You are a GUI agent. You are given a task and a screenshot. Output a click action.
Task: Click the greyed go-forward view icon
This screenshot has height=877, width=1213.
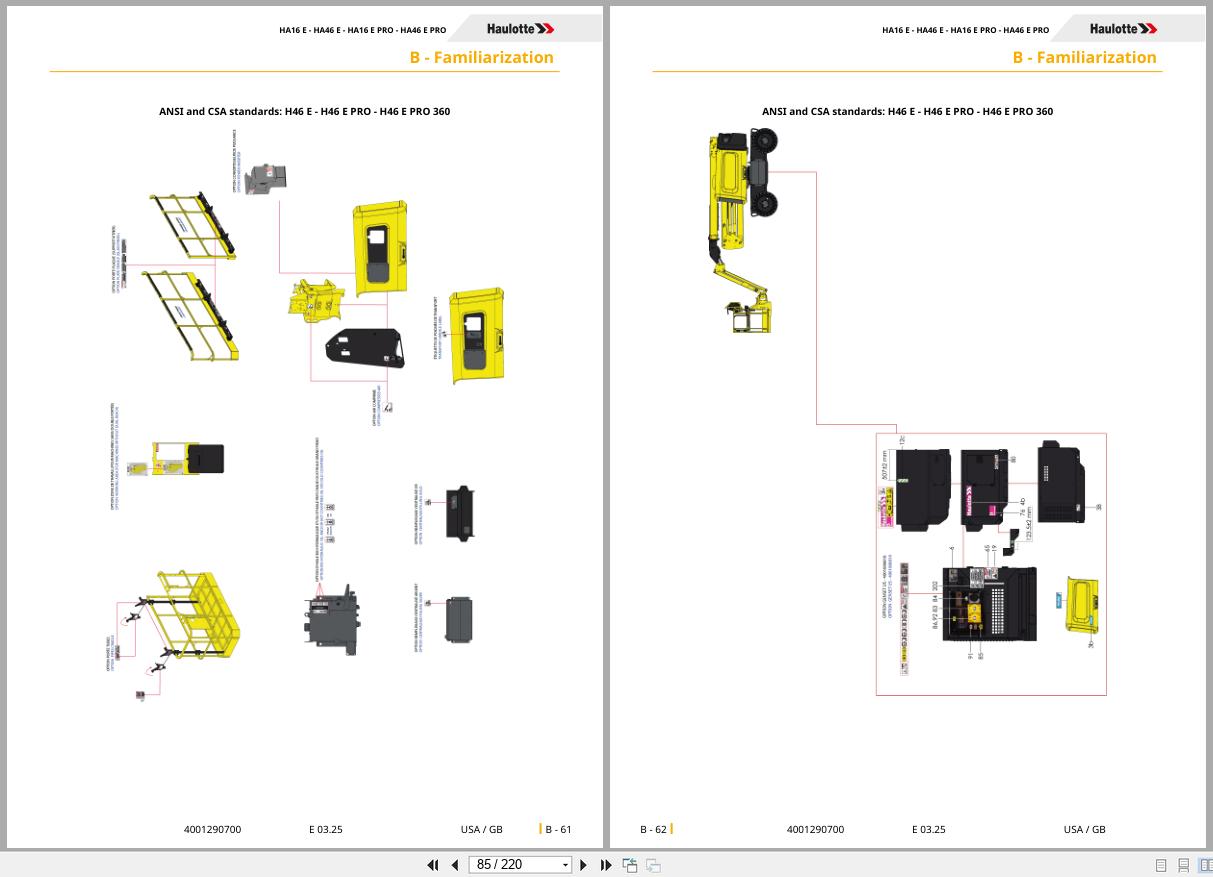click(653, 865)
